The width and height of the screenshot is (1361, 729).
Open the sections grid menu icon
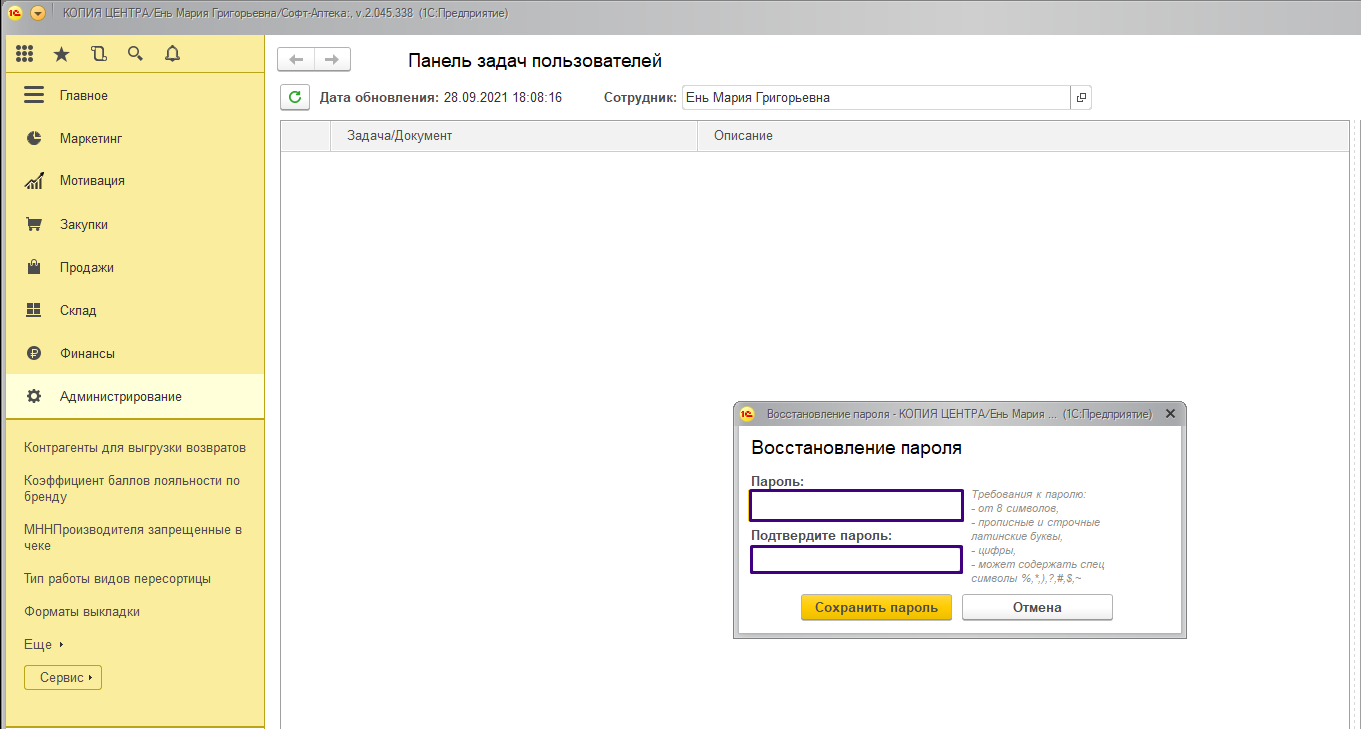point(25,54)
